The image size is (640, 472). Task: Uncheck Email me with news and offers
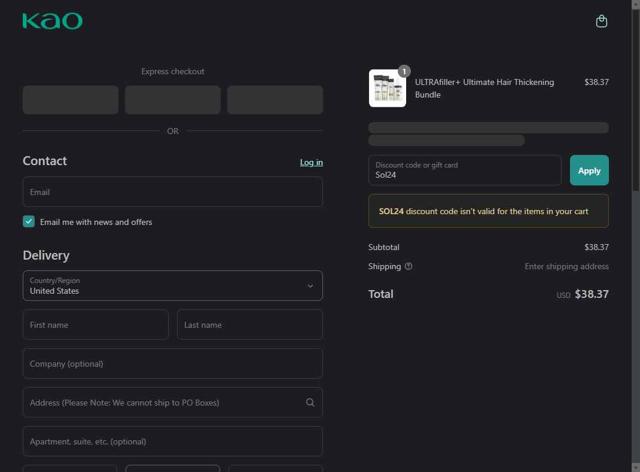point(29,221)
